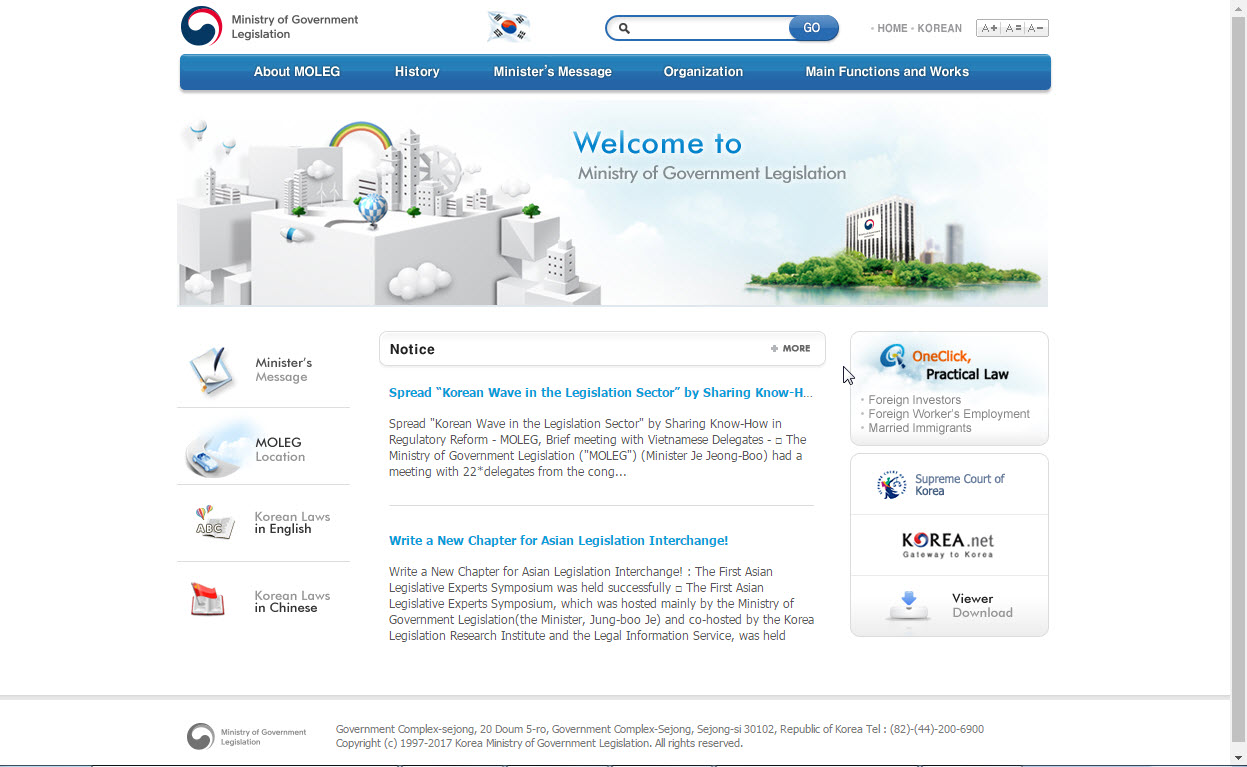Open the Asian Legislation Interchange article
This screenshot has width=1247, height=767.
click(558, 541)
